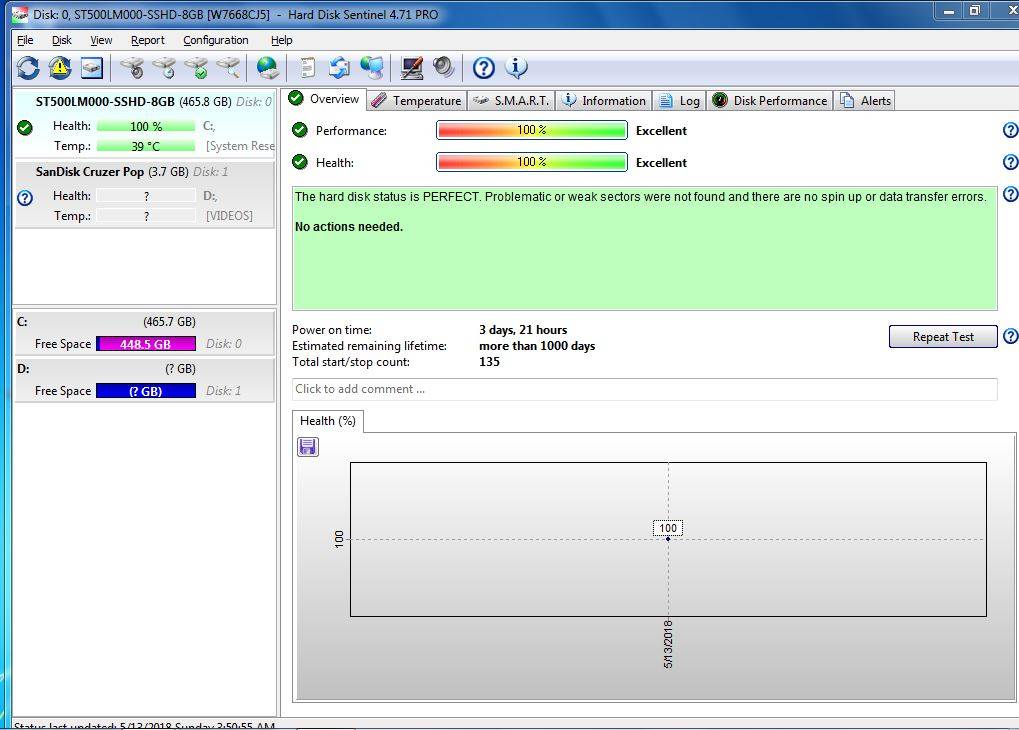The height and width of the screenshot is (730, 1019).
Task: Open the Report menu
Action: coord(148,40)
